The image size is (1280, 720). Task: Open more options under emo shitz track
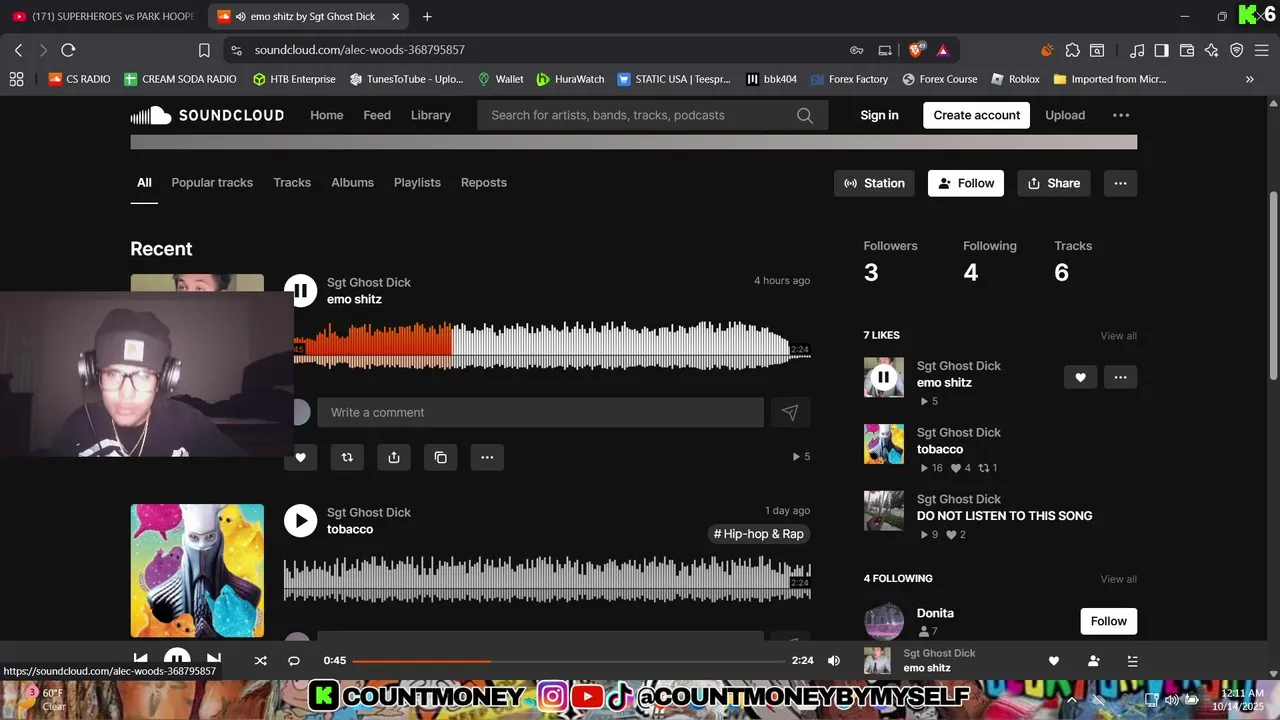tap(487, 457)
